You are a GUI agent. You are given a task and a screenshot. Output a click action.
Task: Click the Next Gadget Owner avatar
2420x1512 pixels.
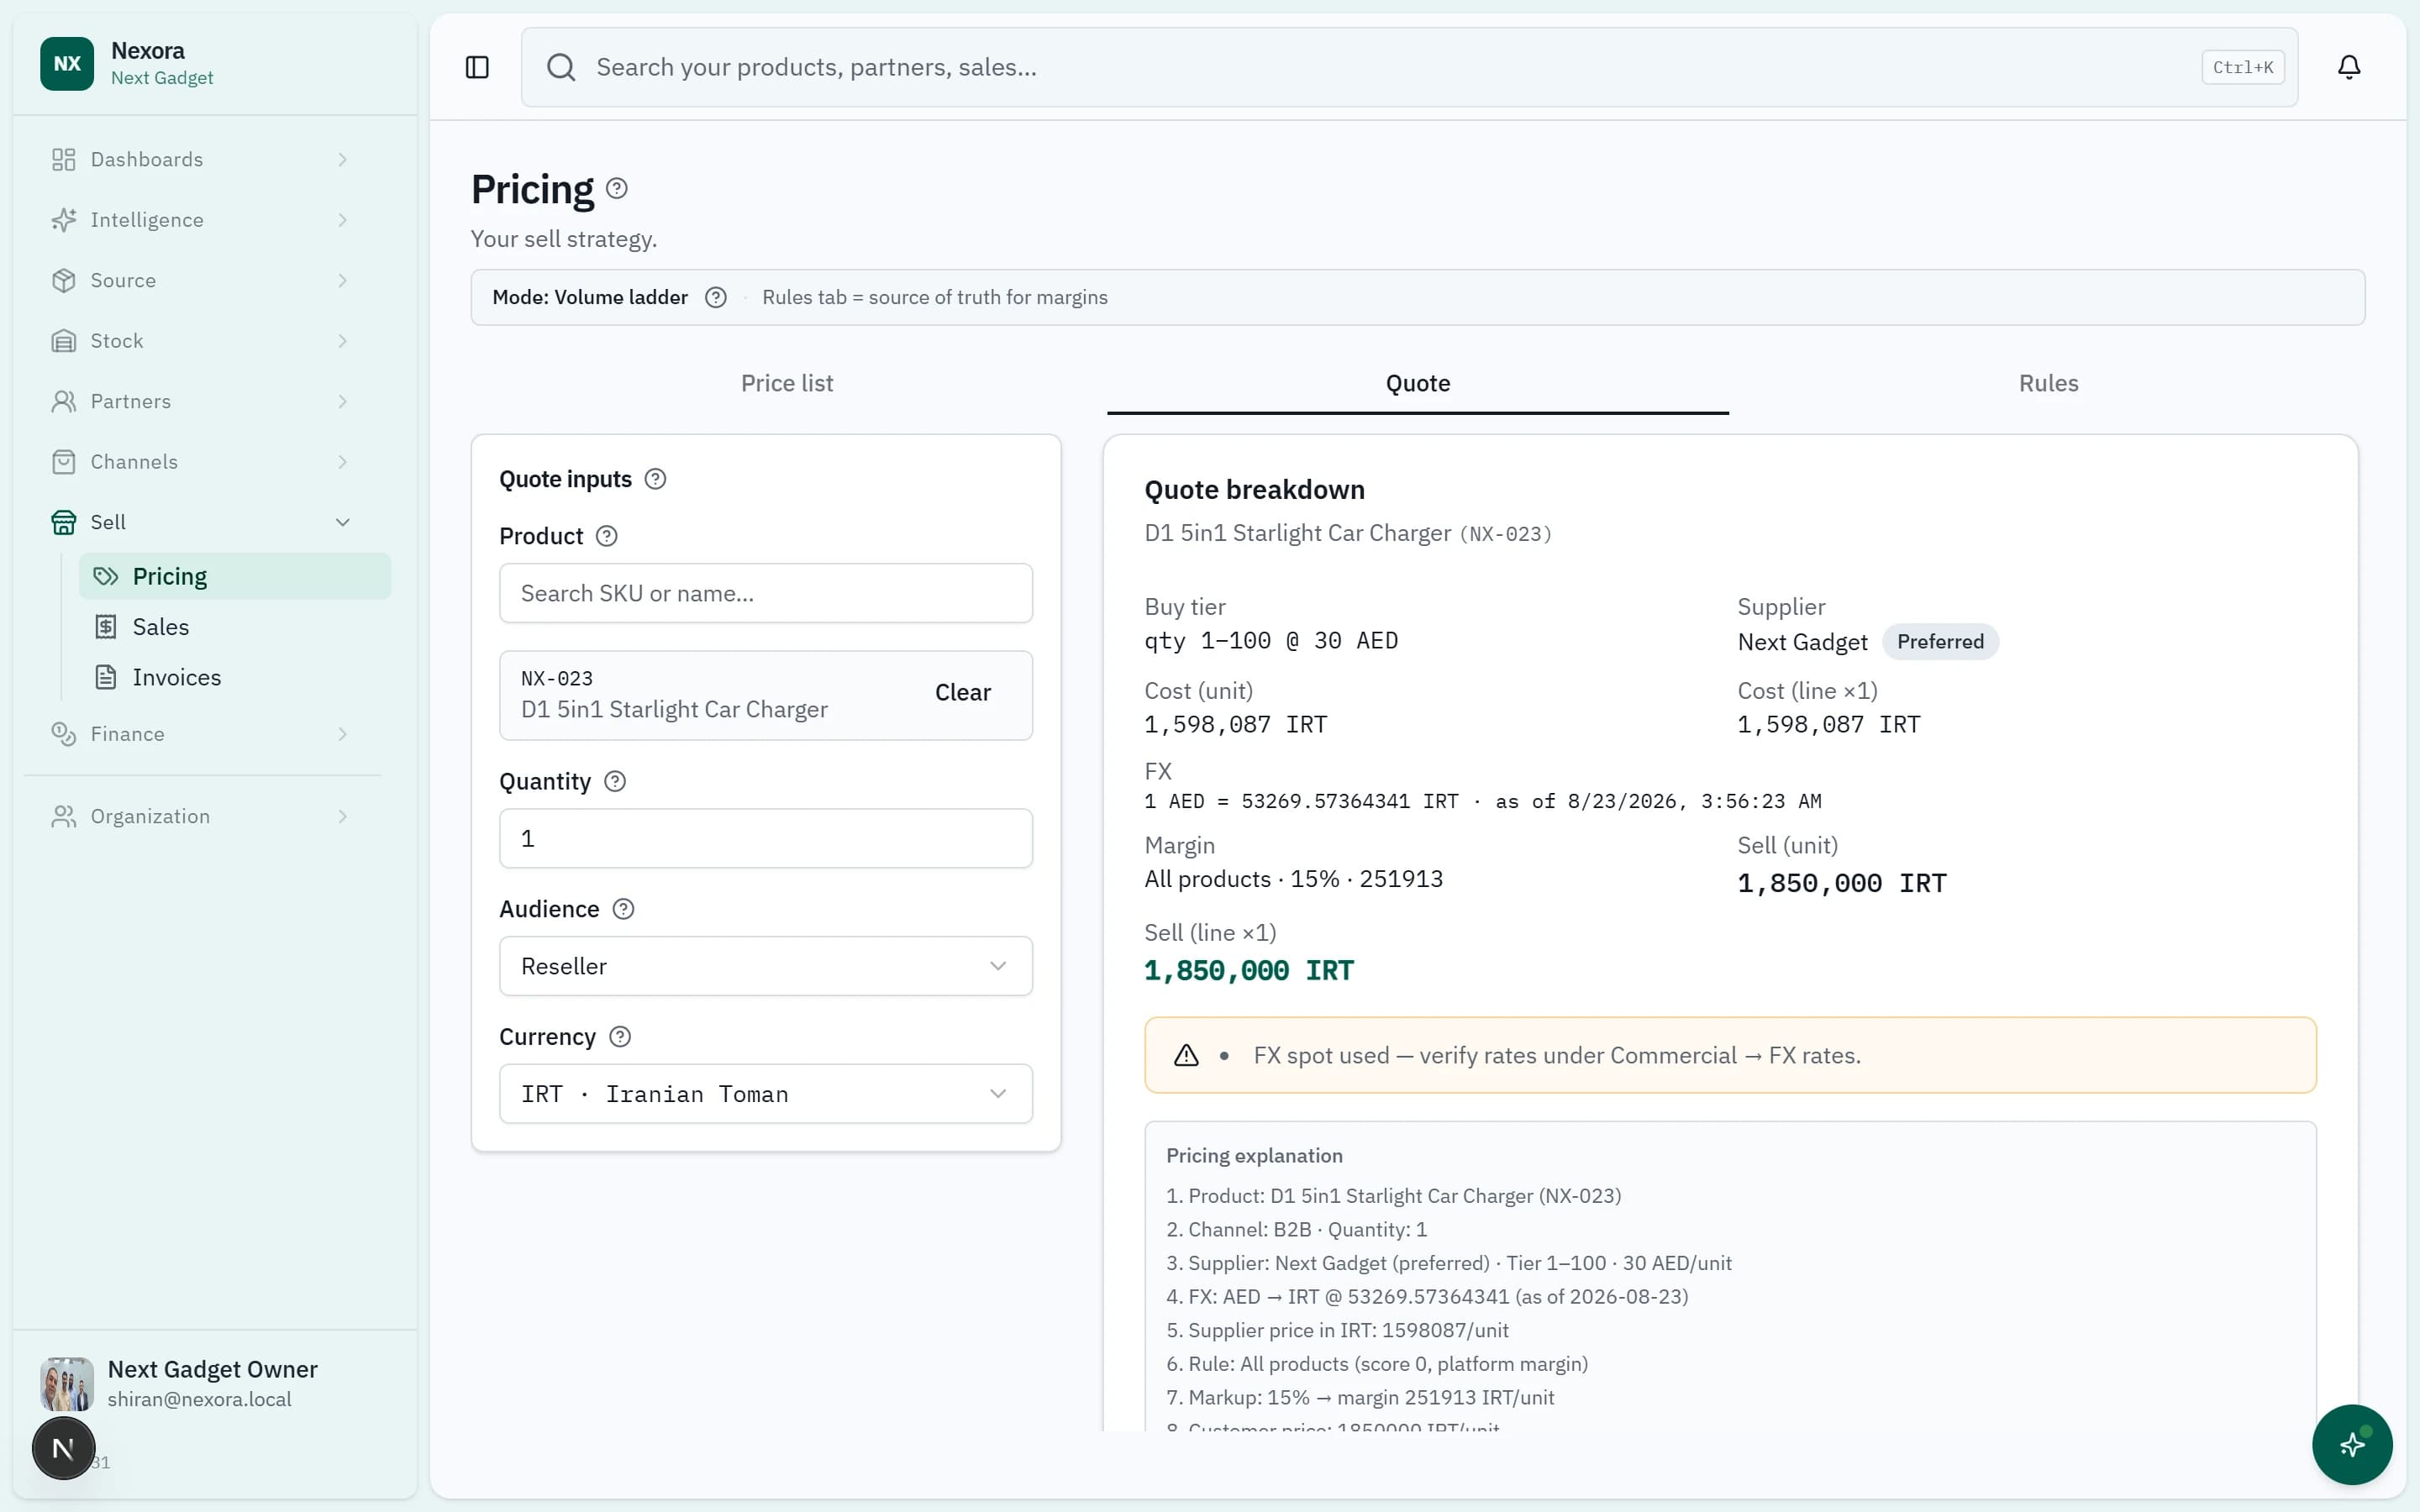tap(67, 1384)
